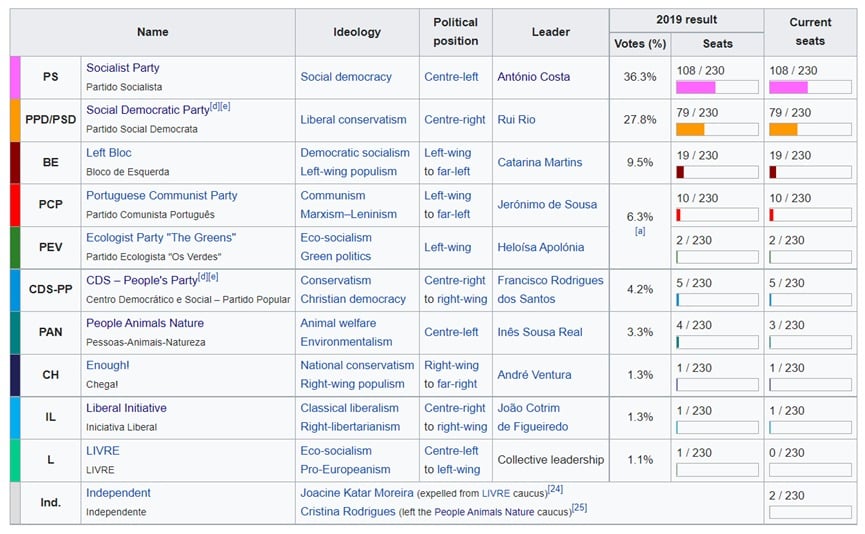This screenshot has height=534, width=865.
Task: Open footnote [a] under 6.3% votes
Action: coord(640,231)
